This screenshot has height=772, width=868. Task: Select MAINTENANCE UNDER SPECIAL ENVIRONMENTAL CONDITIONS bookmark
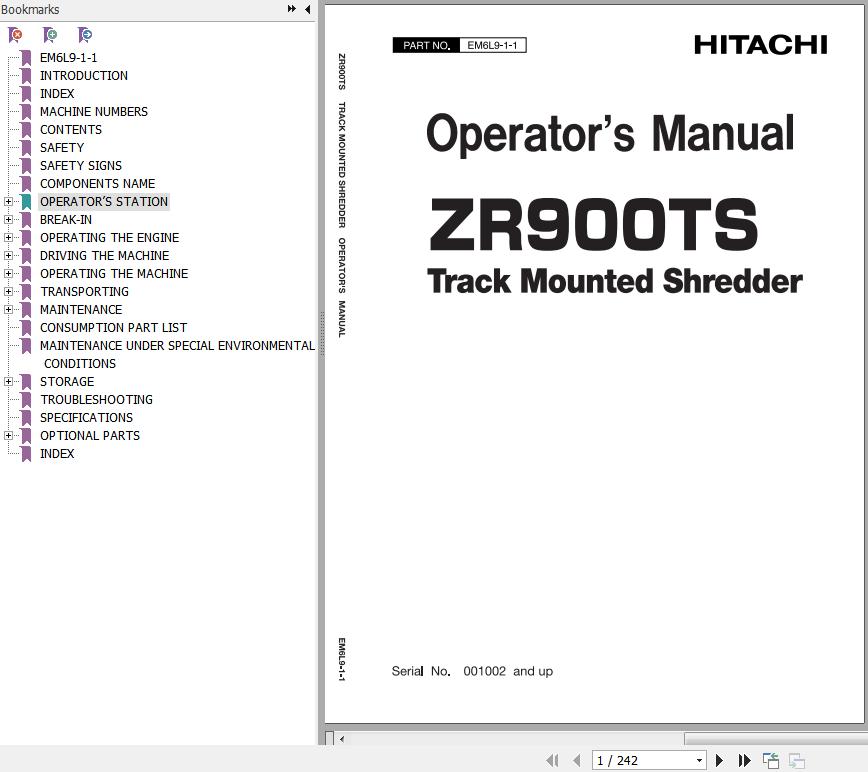click(177, 354)
